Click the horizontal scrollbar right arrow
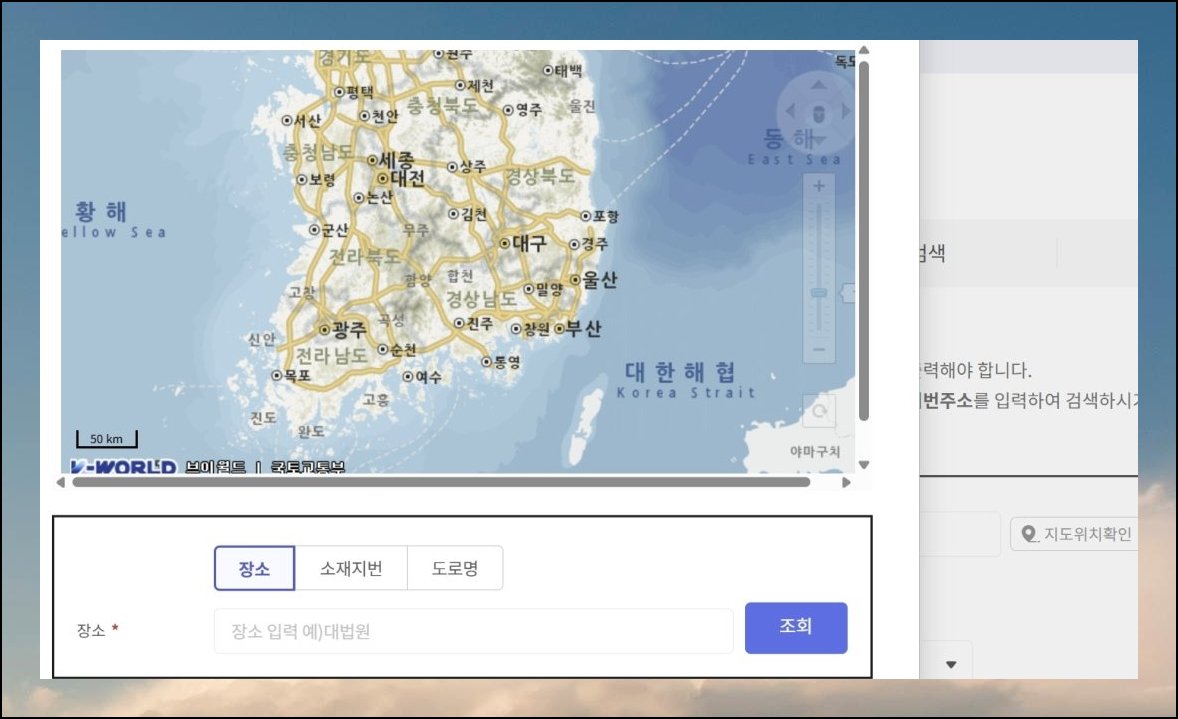 [x=846, y=482]
